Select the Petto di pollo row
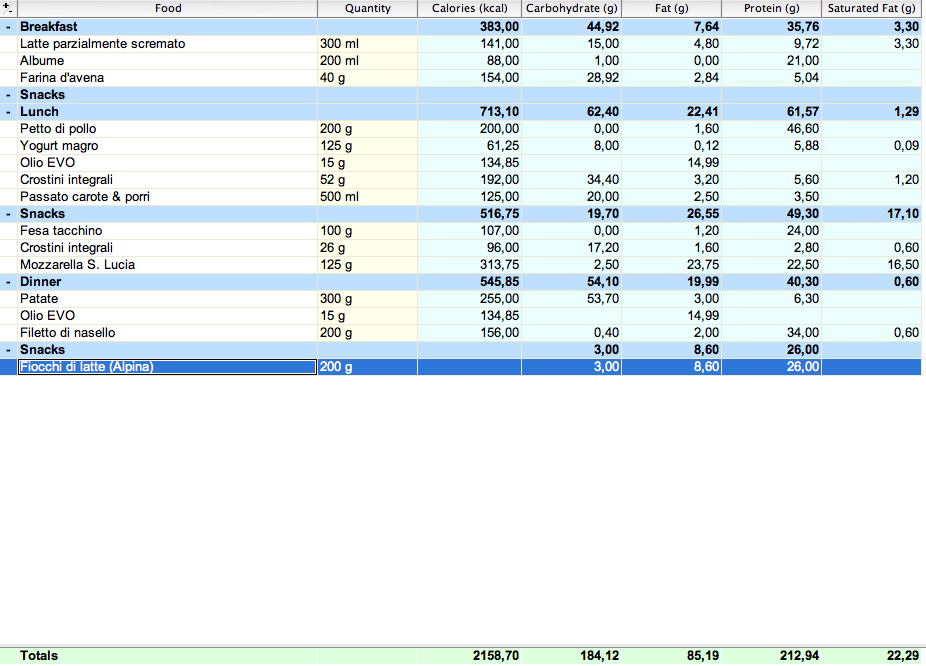 (x=58, y=129)
